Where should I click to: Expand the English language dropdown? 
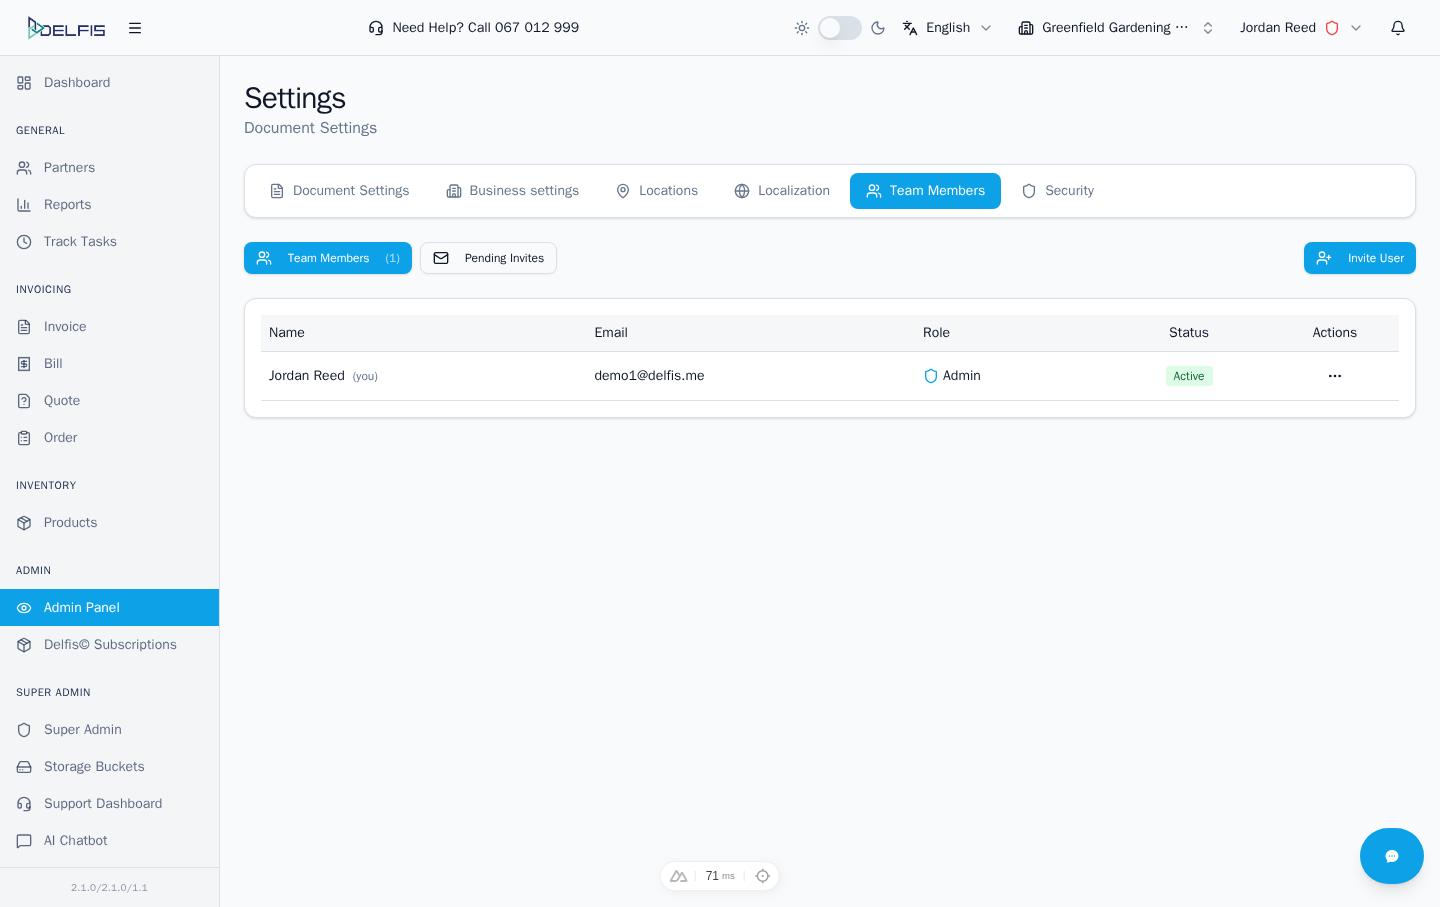[947, 28]
